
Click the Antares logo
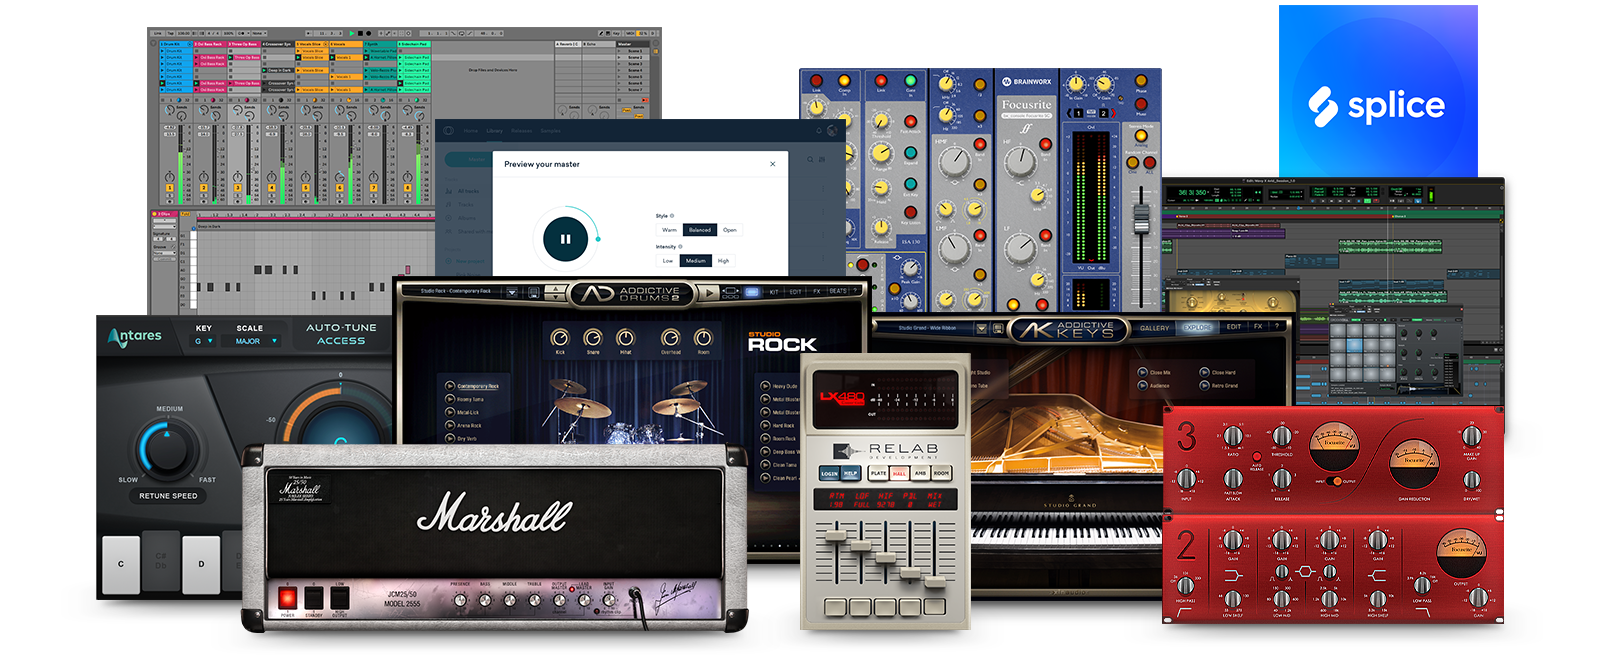[x=134, y=337]
